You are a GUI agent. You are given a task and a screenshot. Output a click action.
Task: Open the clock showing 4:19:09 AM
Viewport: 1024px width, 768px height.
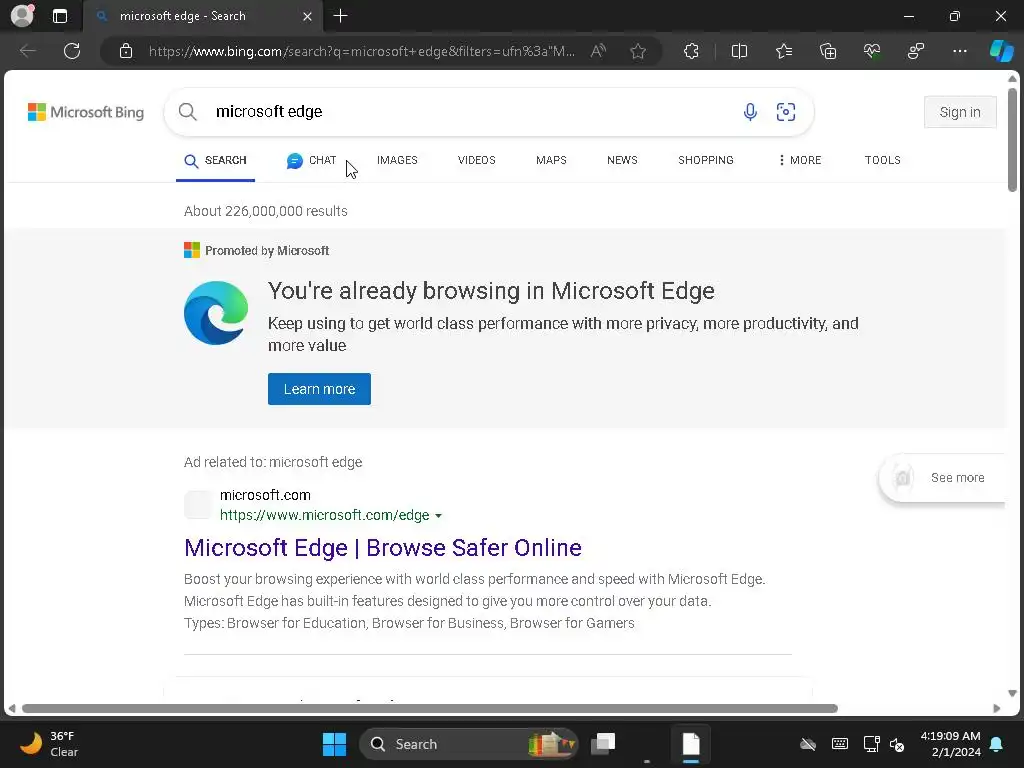click(951, 744)
